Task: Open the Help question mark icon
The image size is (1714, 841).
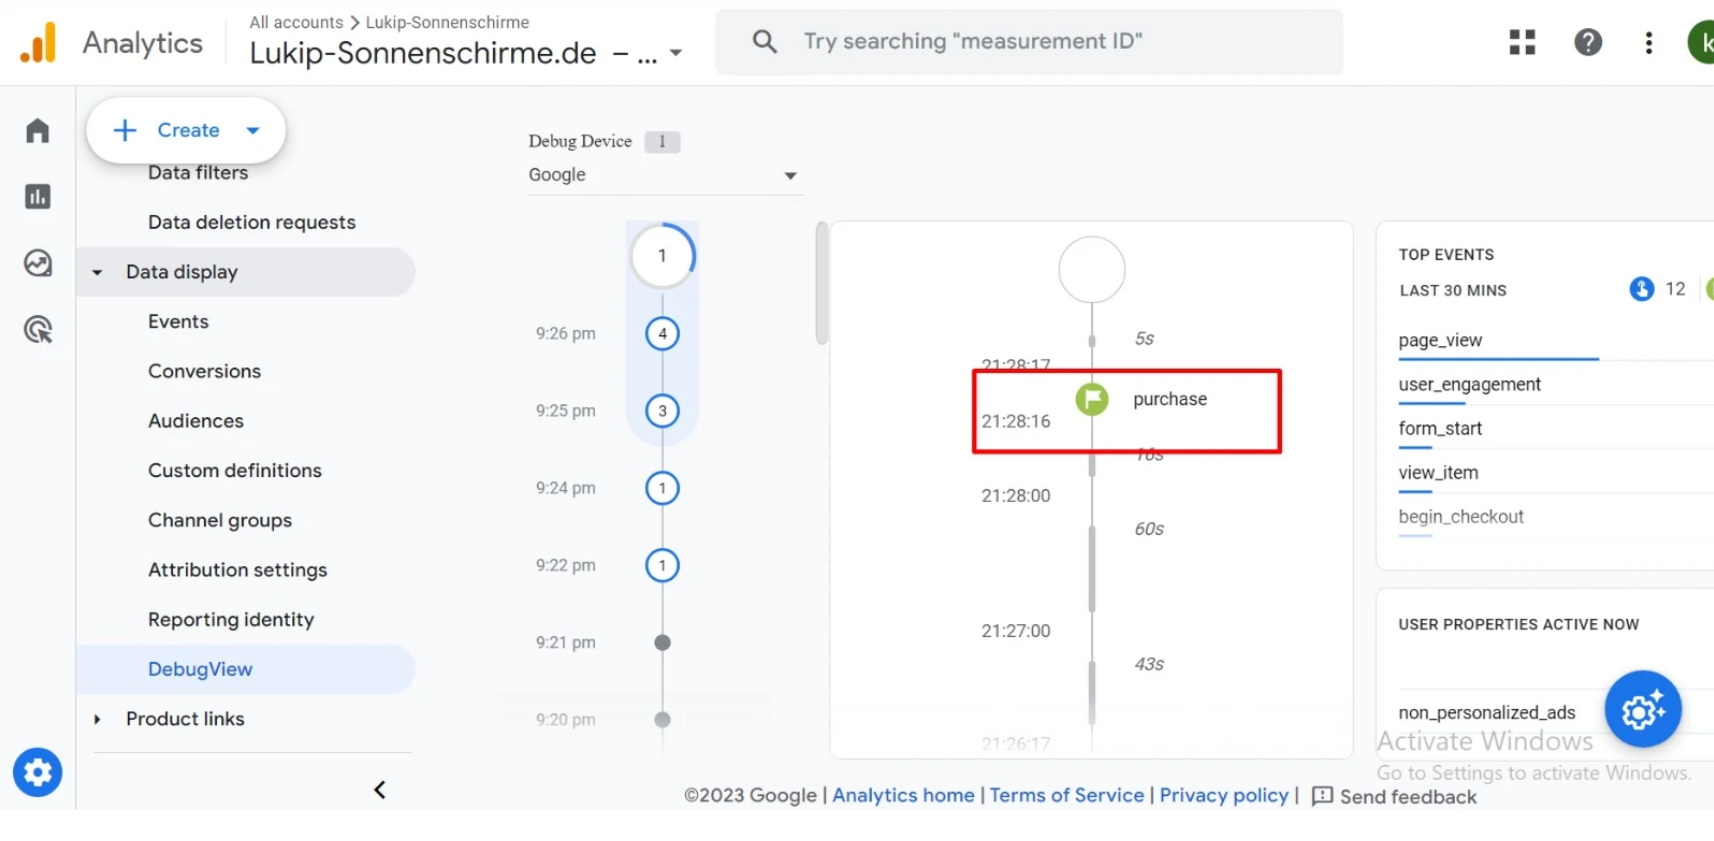Action: [1588, 42]
